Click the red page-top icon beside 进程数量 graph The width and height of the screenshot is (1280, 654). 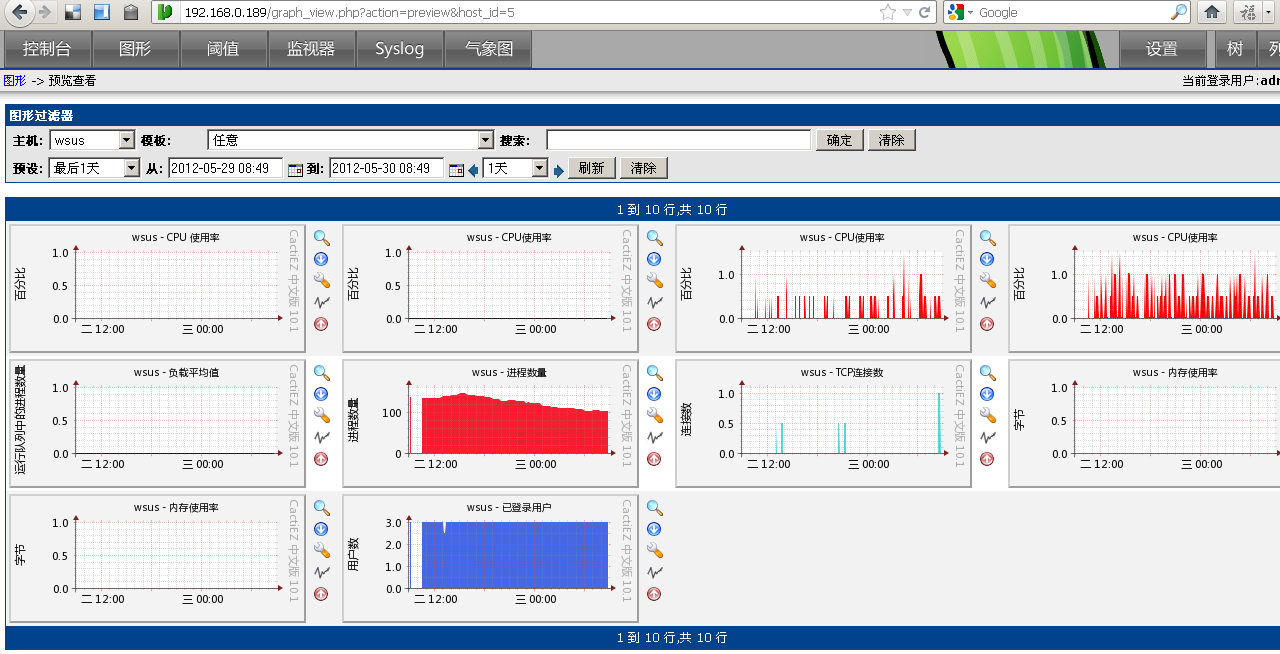coord(654,459)
